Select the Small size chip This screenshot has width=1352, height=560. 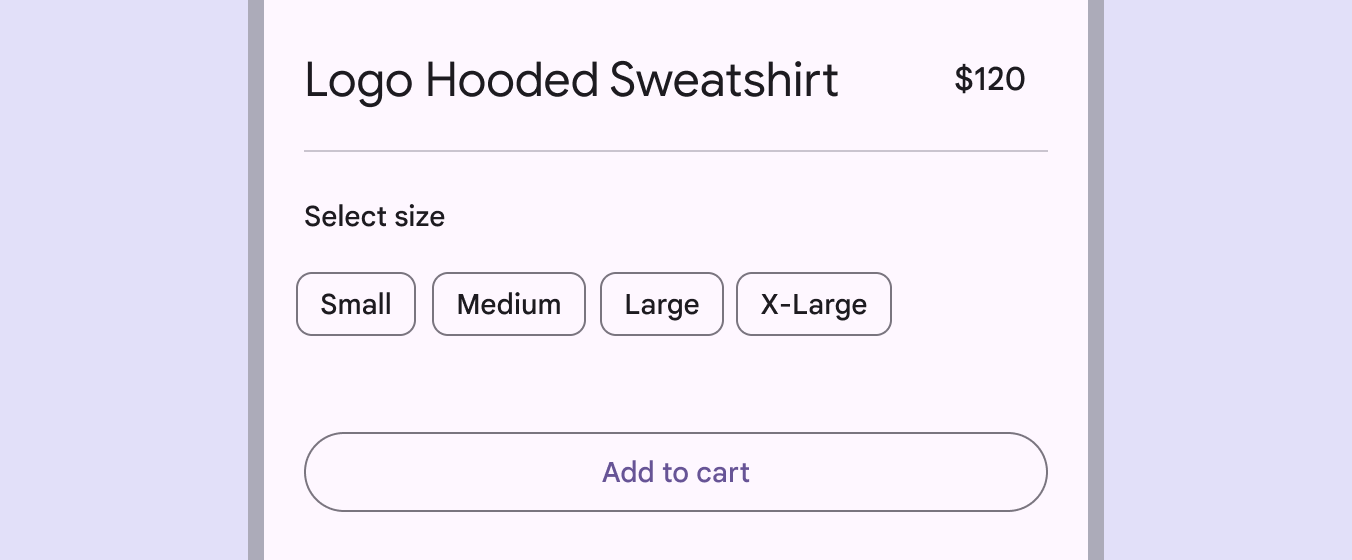[356, 304]
